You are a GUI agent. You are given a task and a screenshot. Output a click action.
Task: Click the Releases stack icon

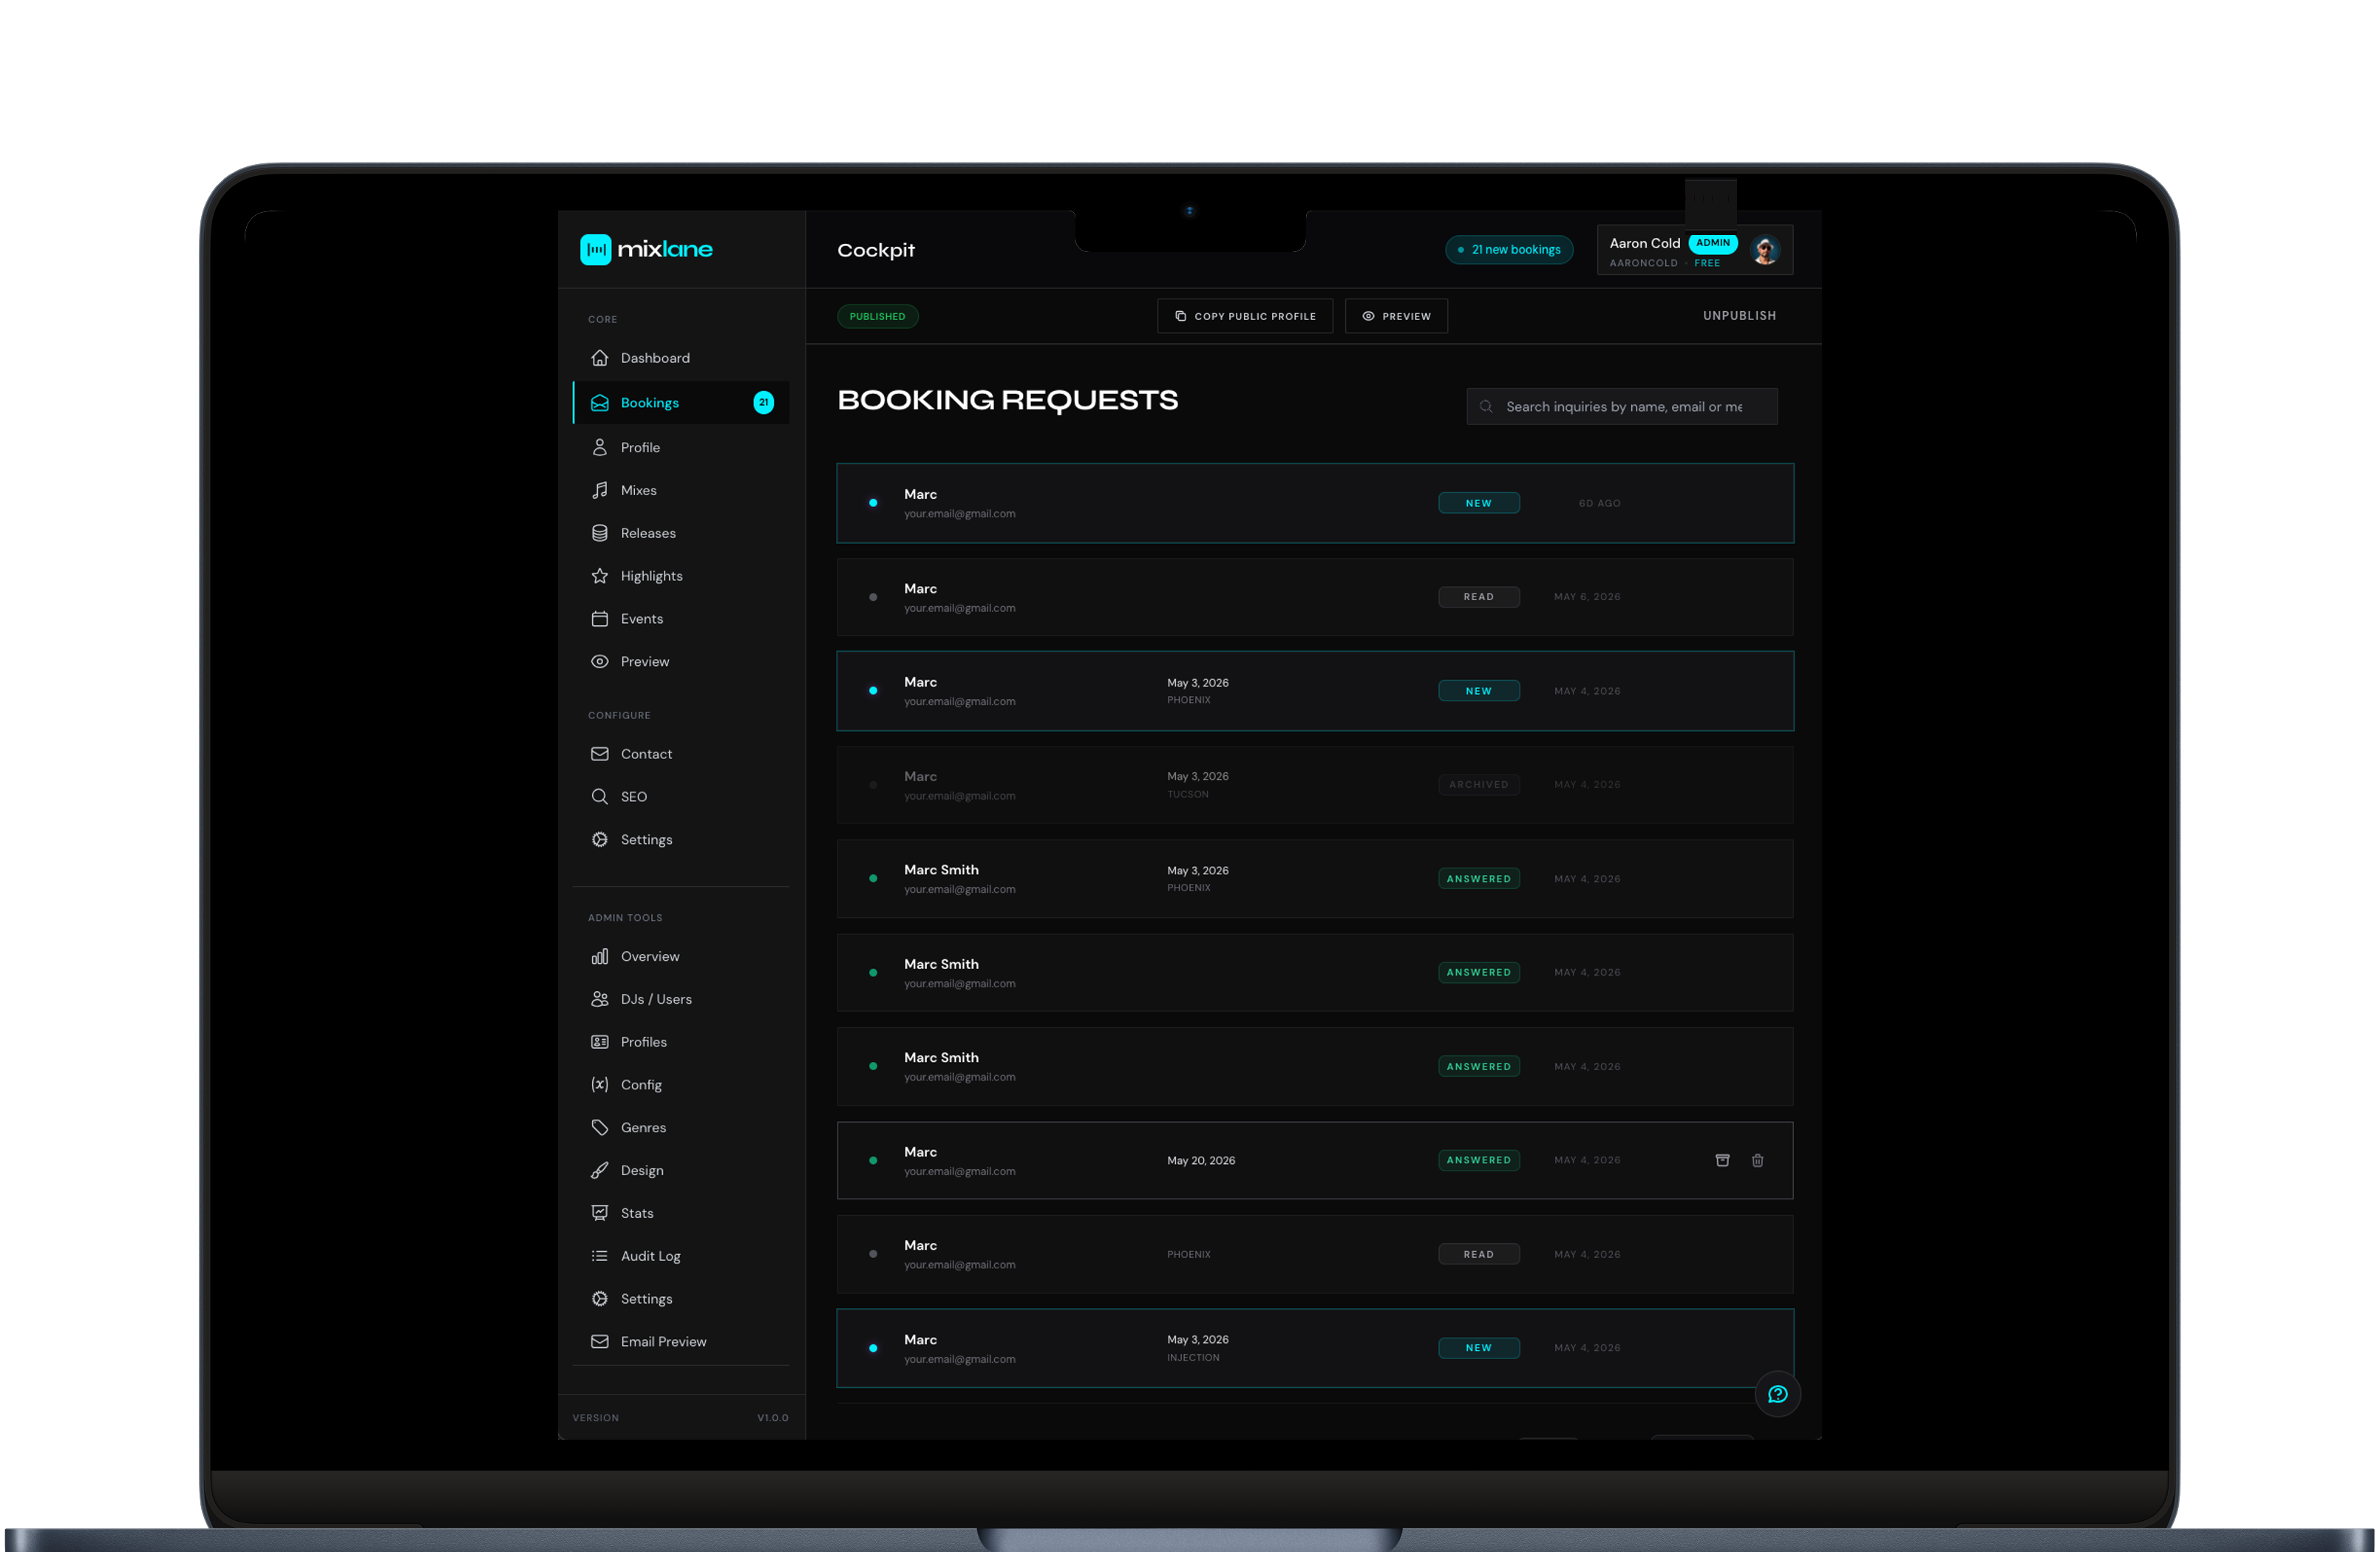(600, 533)
